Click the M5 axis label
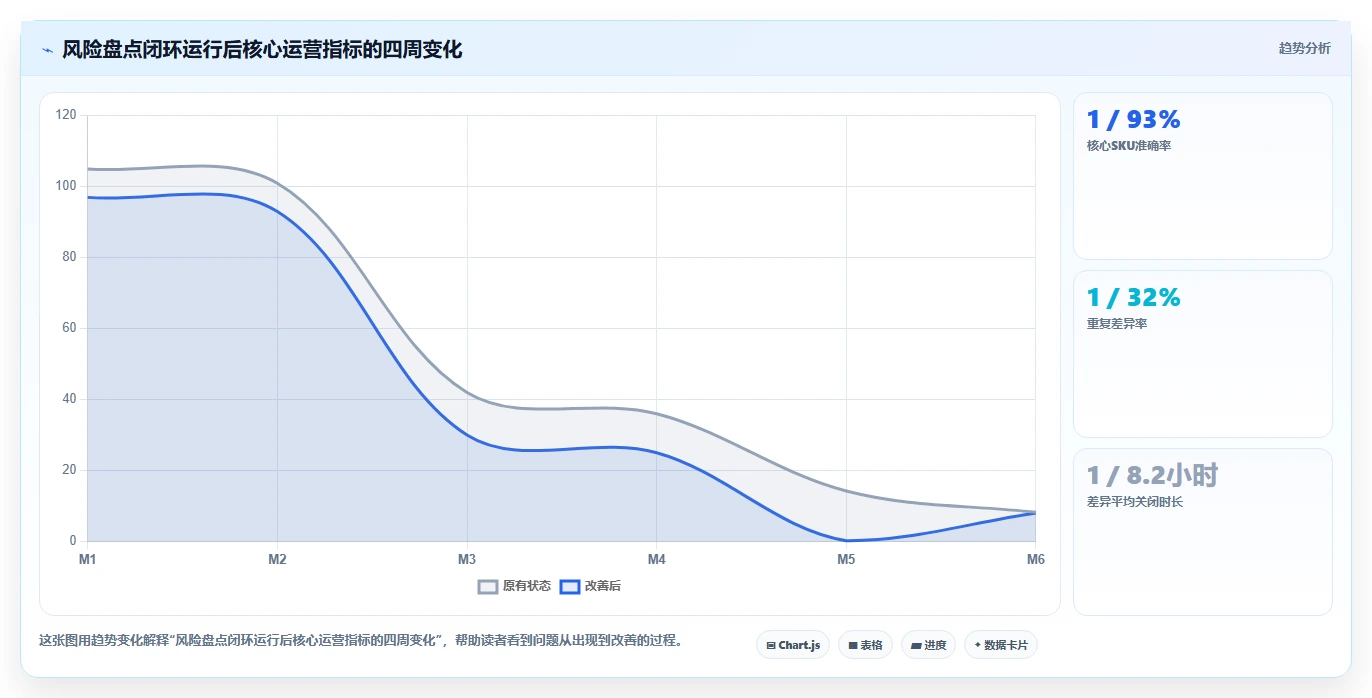1372x698 pixels. coord(846,559)
